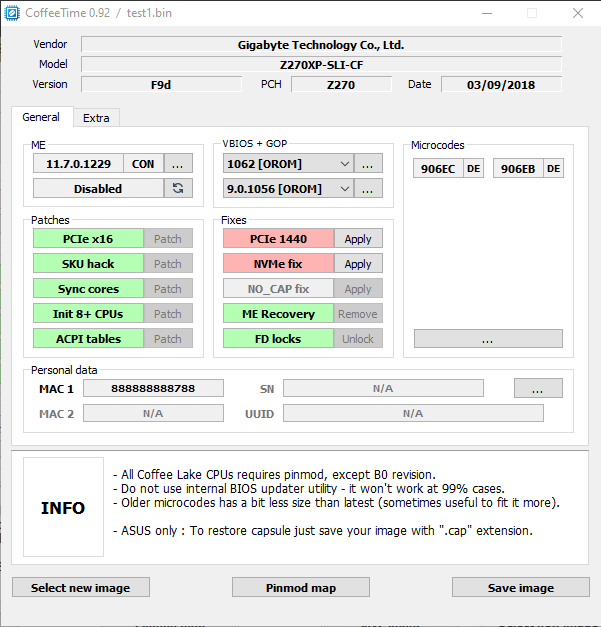Click DE label beside 906EC
Screen dimensions: 601x627
pos(473,168)
